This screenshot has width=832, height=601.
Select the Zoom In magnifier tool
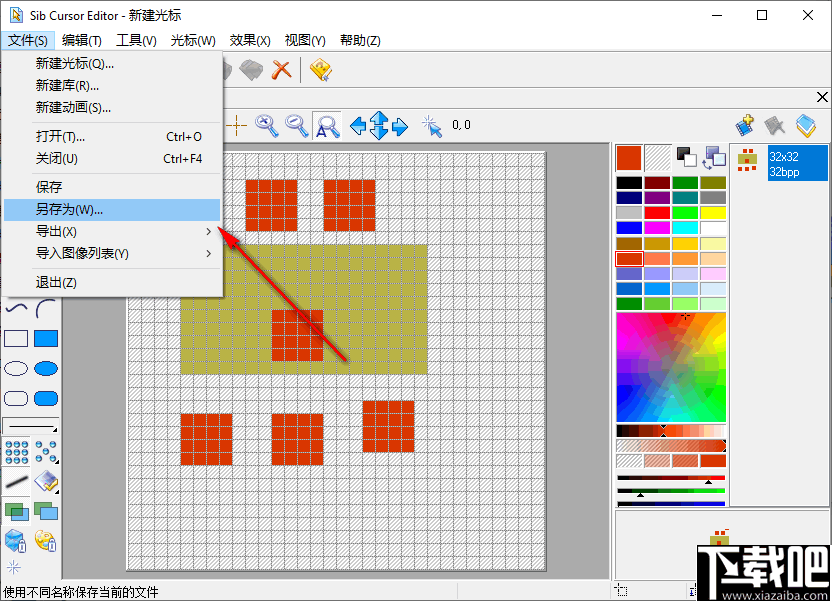(265, 125)
